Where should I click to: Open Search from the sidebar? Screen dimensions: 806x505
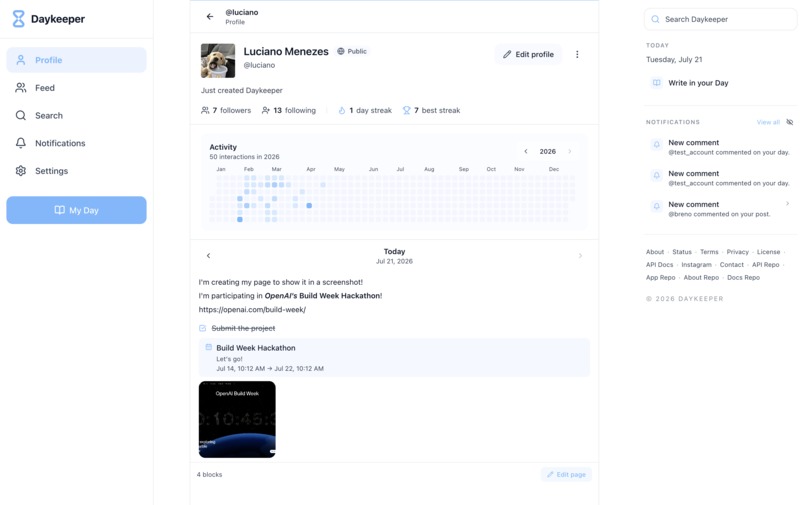point(76,116)
